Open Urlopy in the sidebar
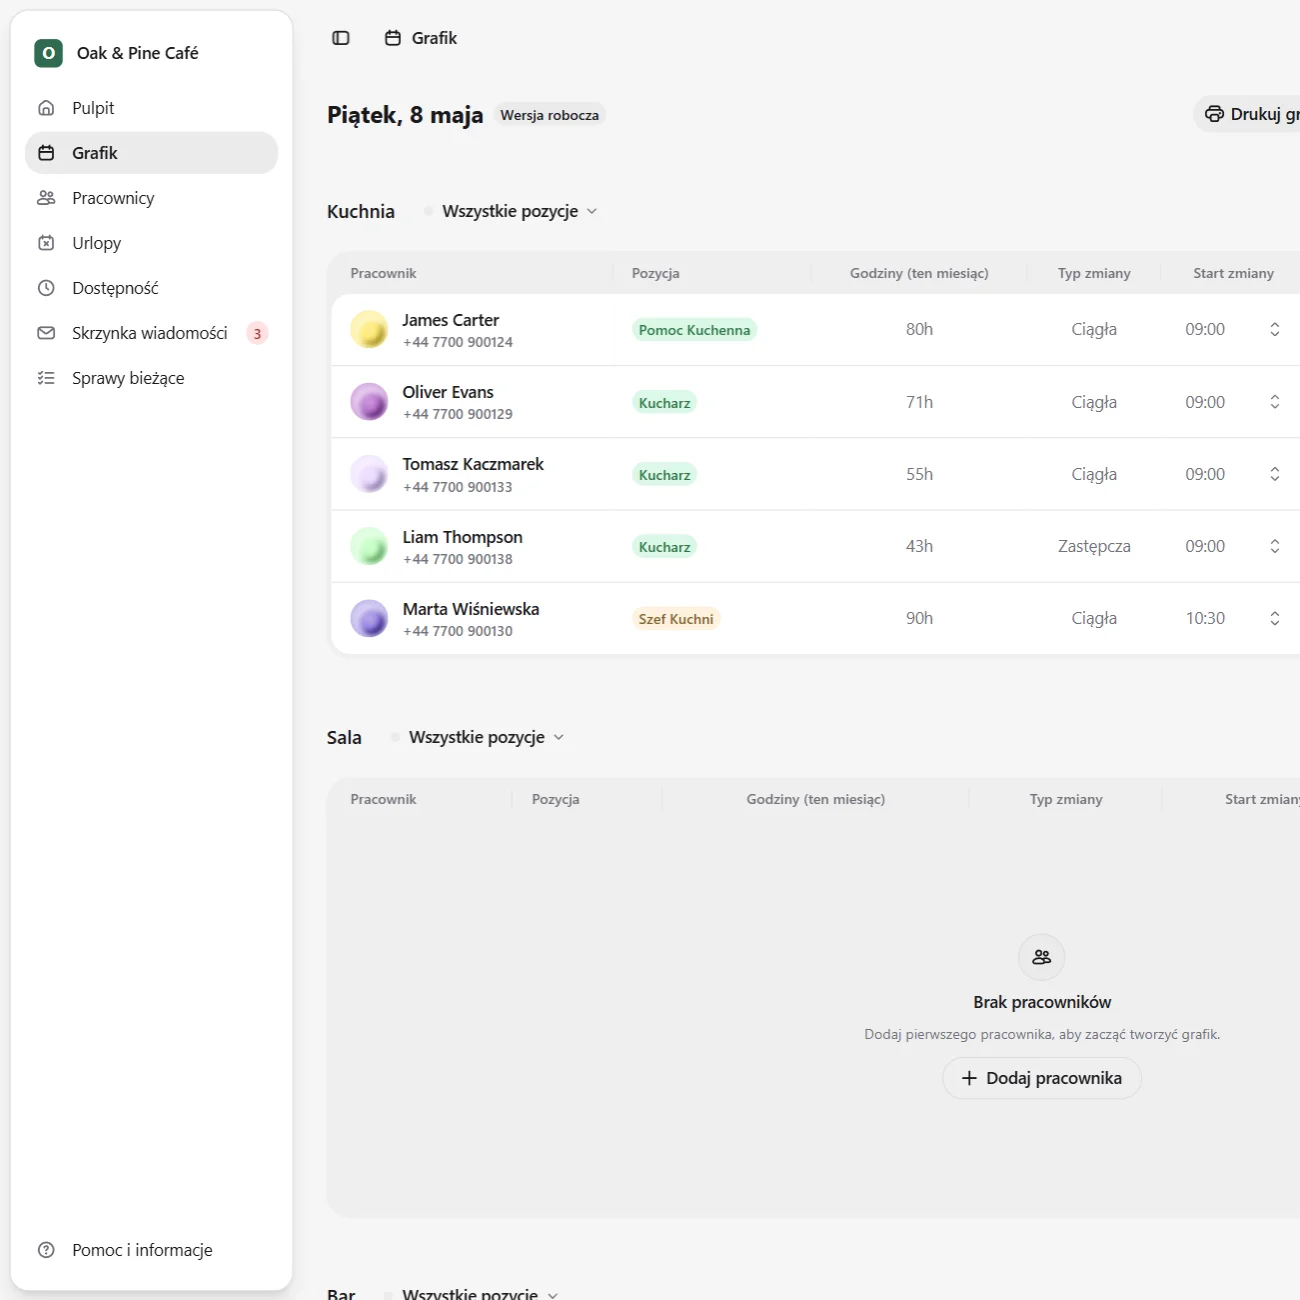Viewport: 1300px width, 1300px height. pos(151,243)
